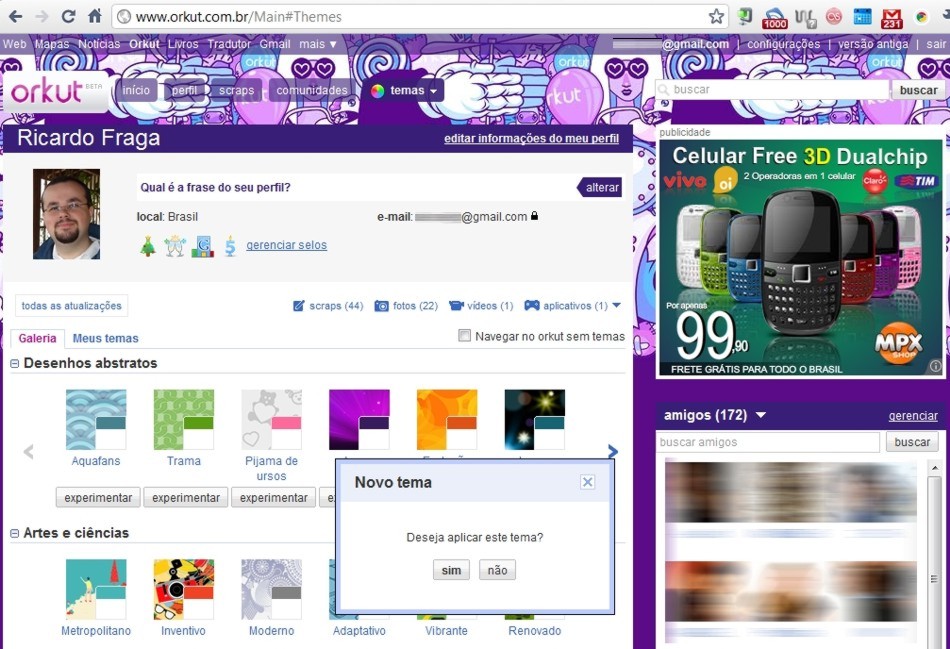Click the bookmark star in the address bar
The height and width of the screenshot is (649, 950).
tap(716, 16)
